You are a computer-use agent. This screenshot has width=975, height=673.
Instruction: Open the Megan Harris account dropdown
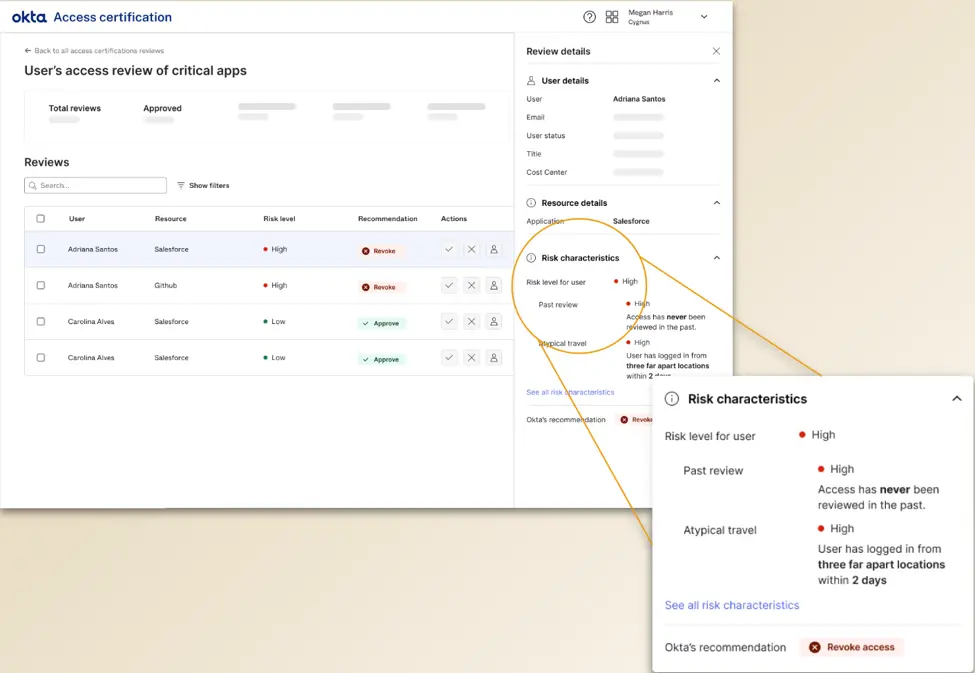click(x=704, y=17)
